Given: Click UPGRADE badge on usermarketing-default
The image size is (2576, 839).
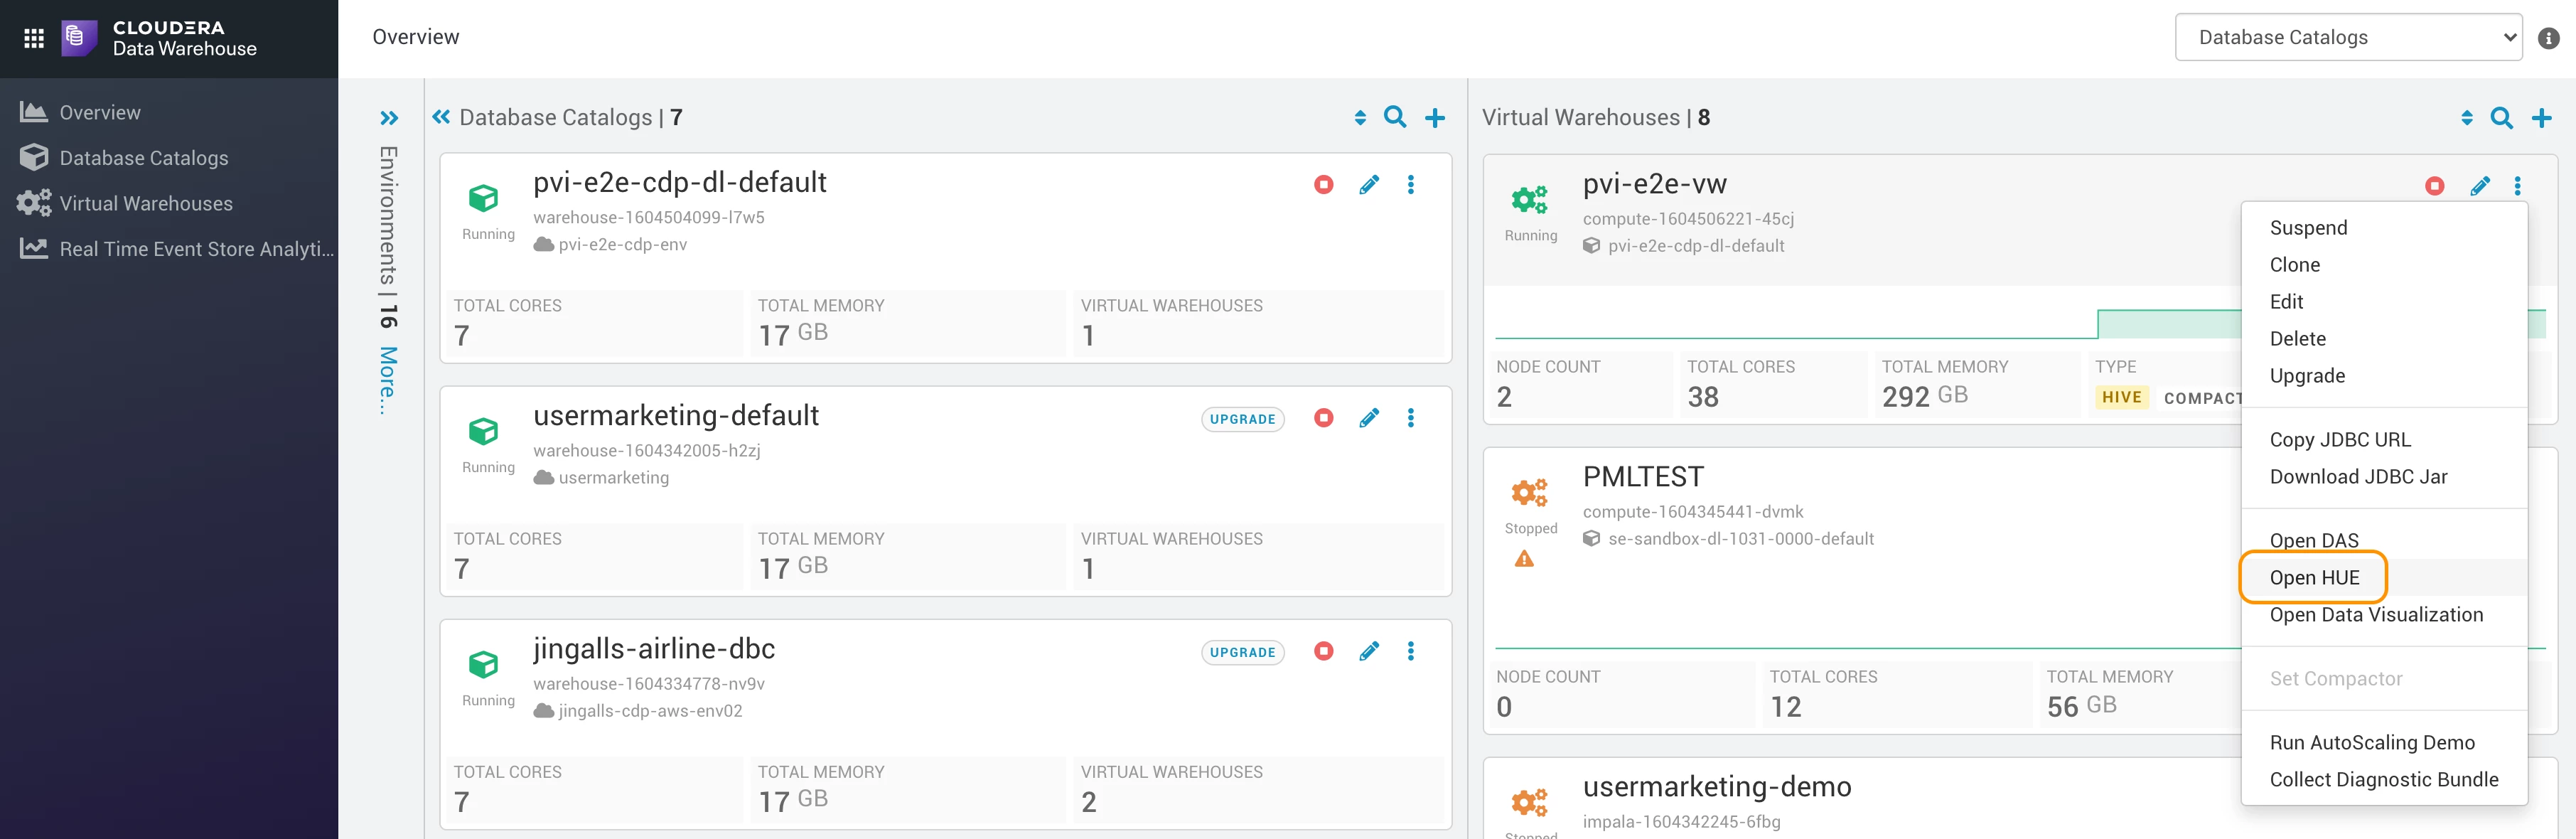Looking at the screenshot, I should click(1242, 419).
